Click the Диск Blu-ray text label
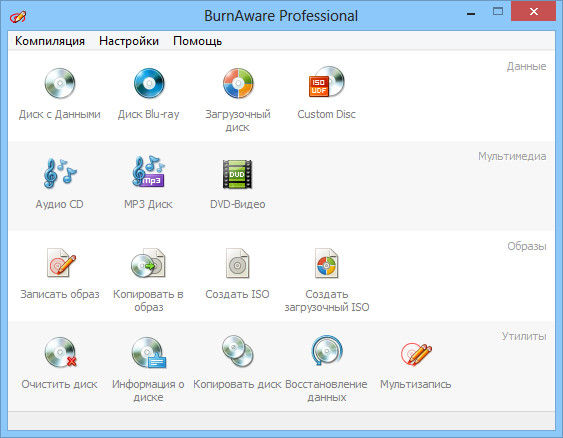The height and width of the screenshot is (438, 563). [x=149, y=114]
